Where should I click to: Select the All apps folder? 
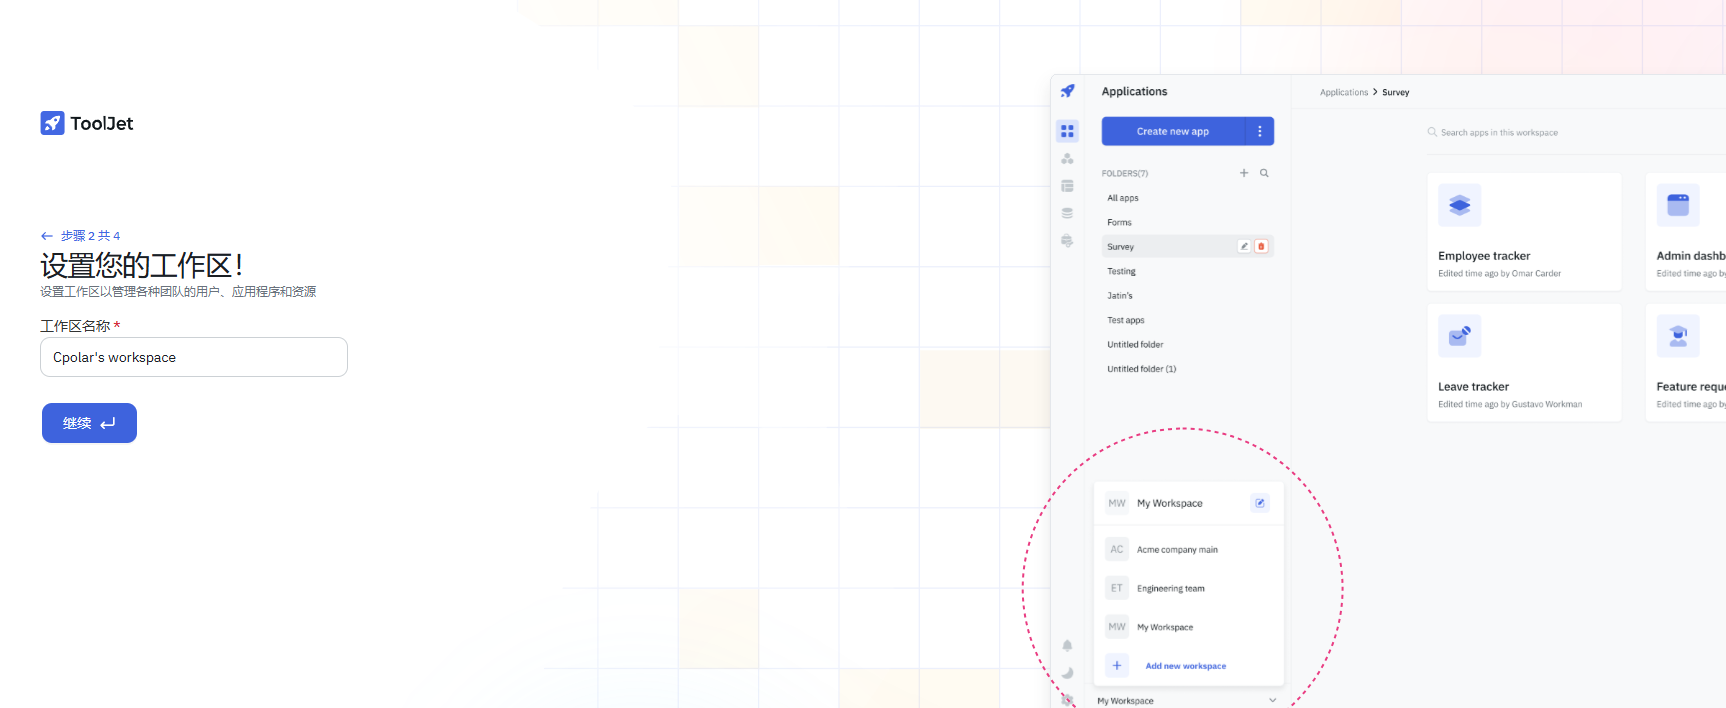1123,198
